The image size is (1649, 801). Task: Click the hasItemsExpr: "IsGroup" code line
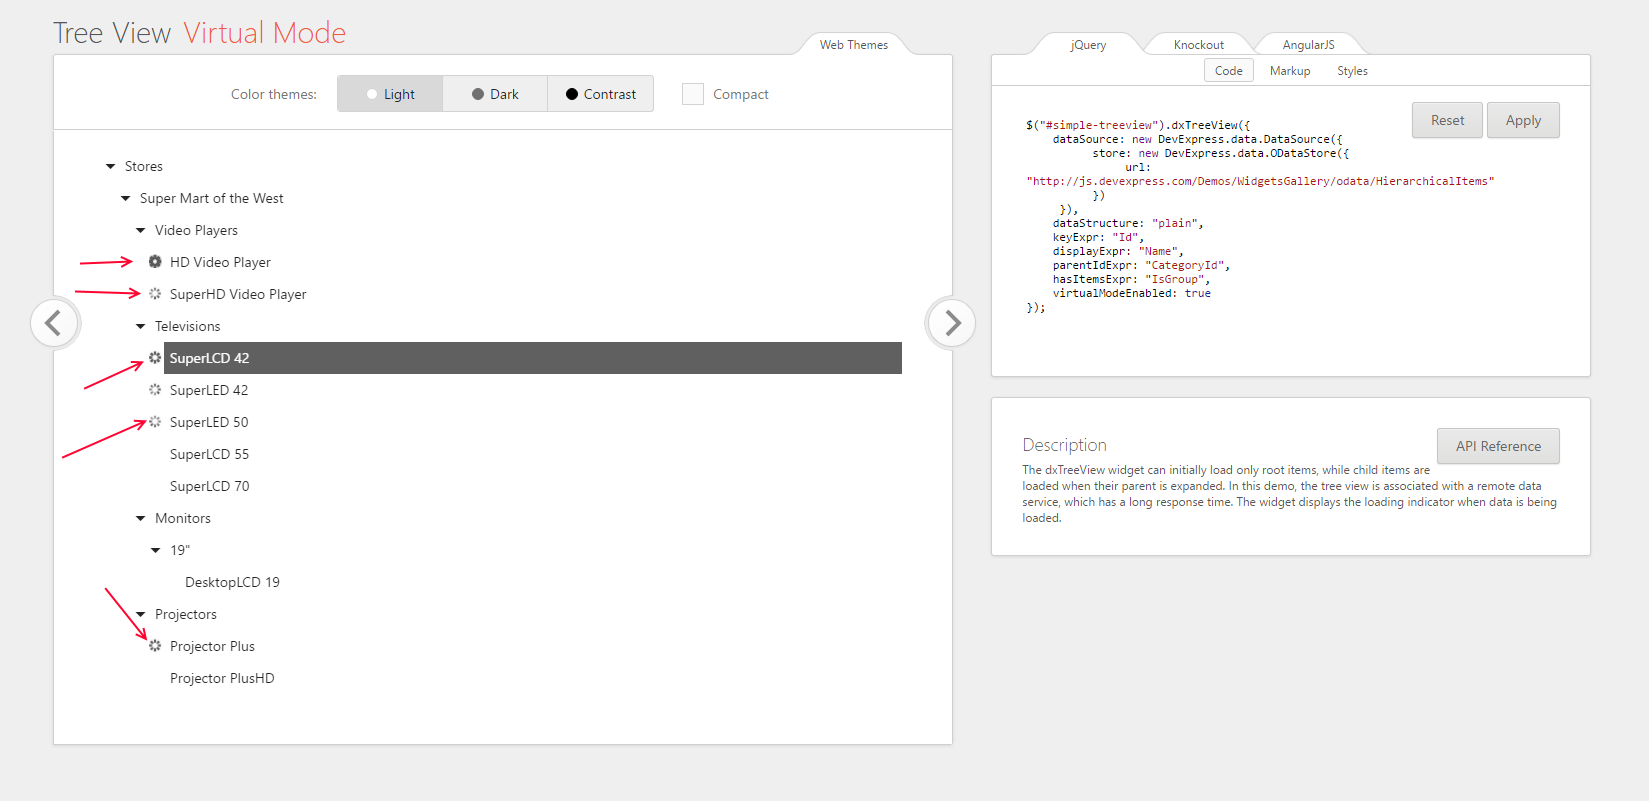click(1131, 279)
